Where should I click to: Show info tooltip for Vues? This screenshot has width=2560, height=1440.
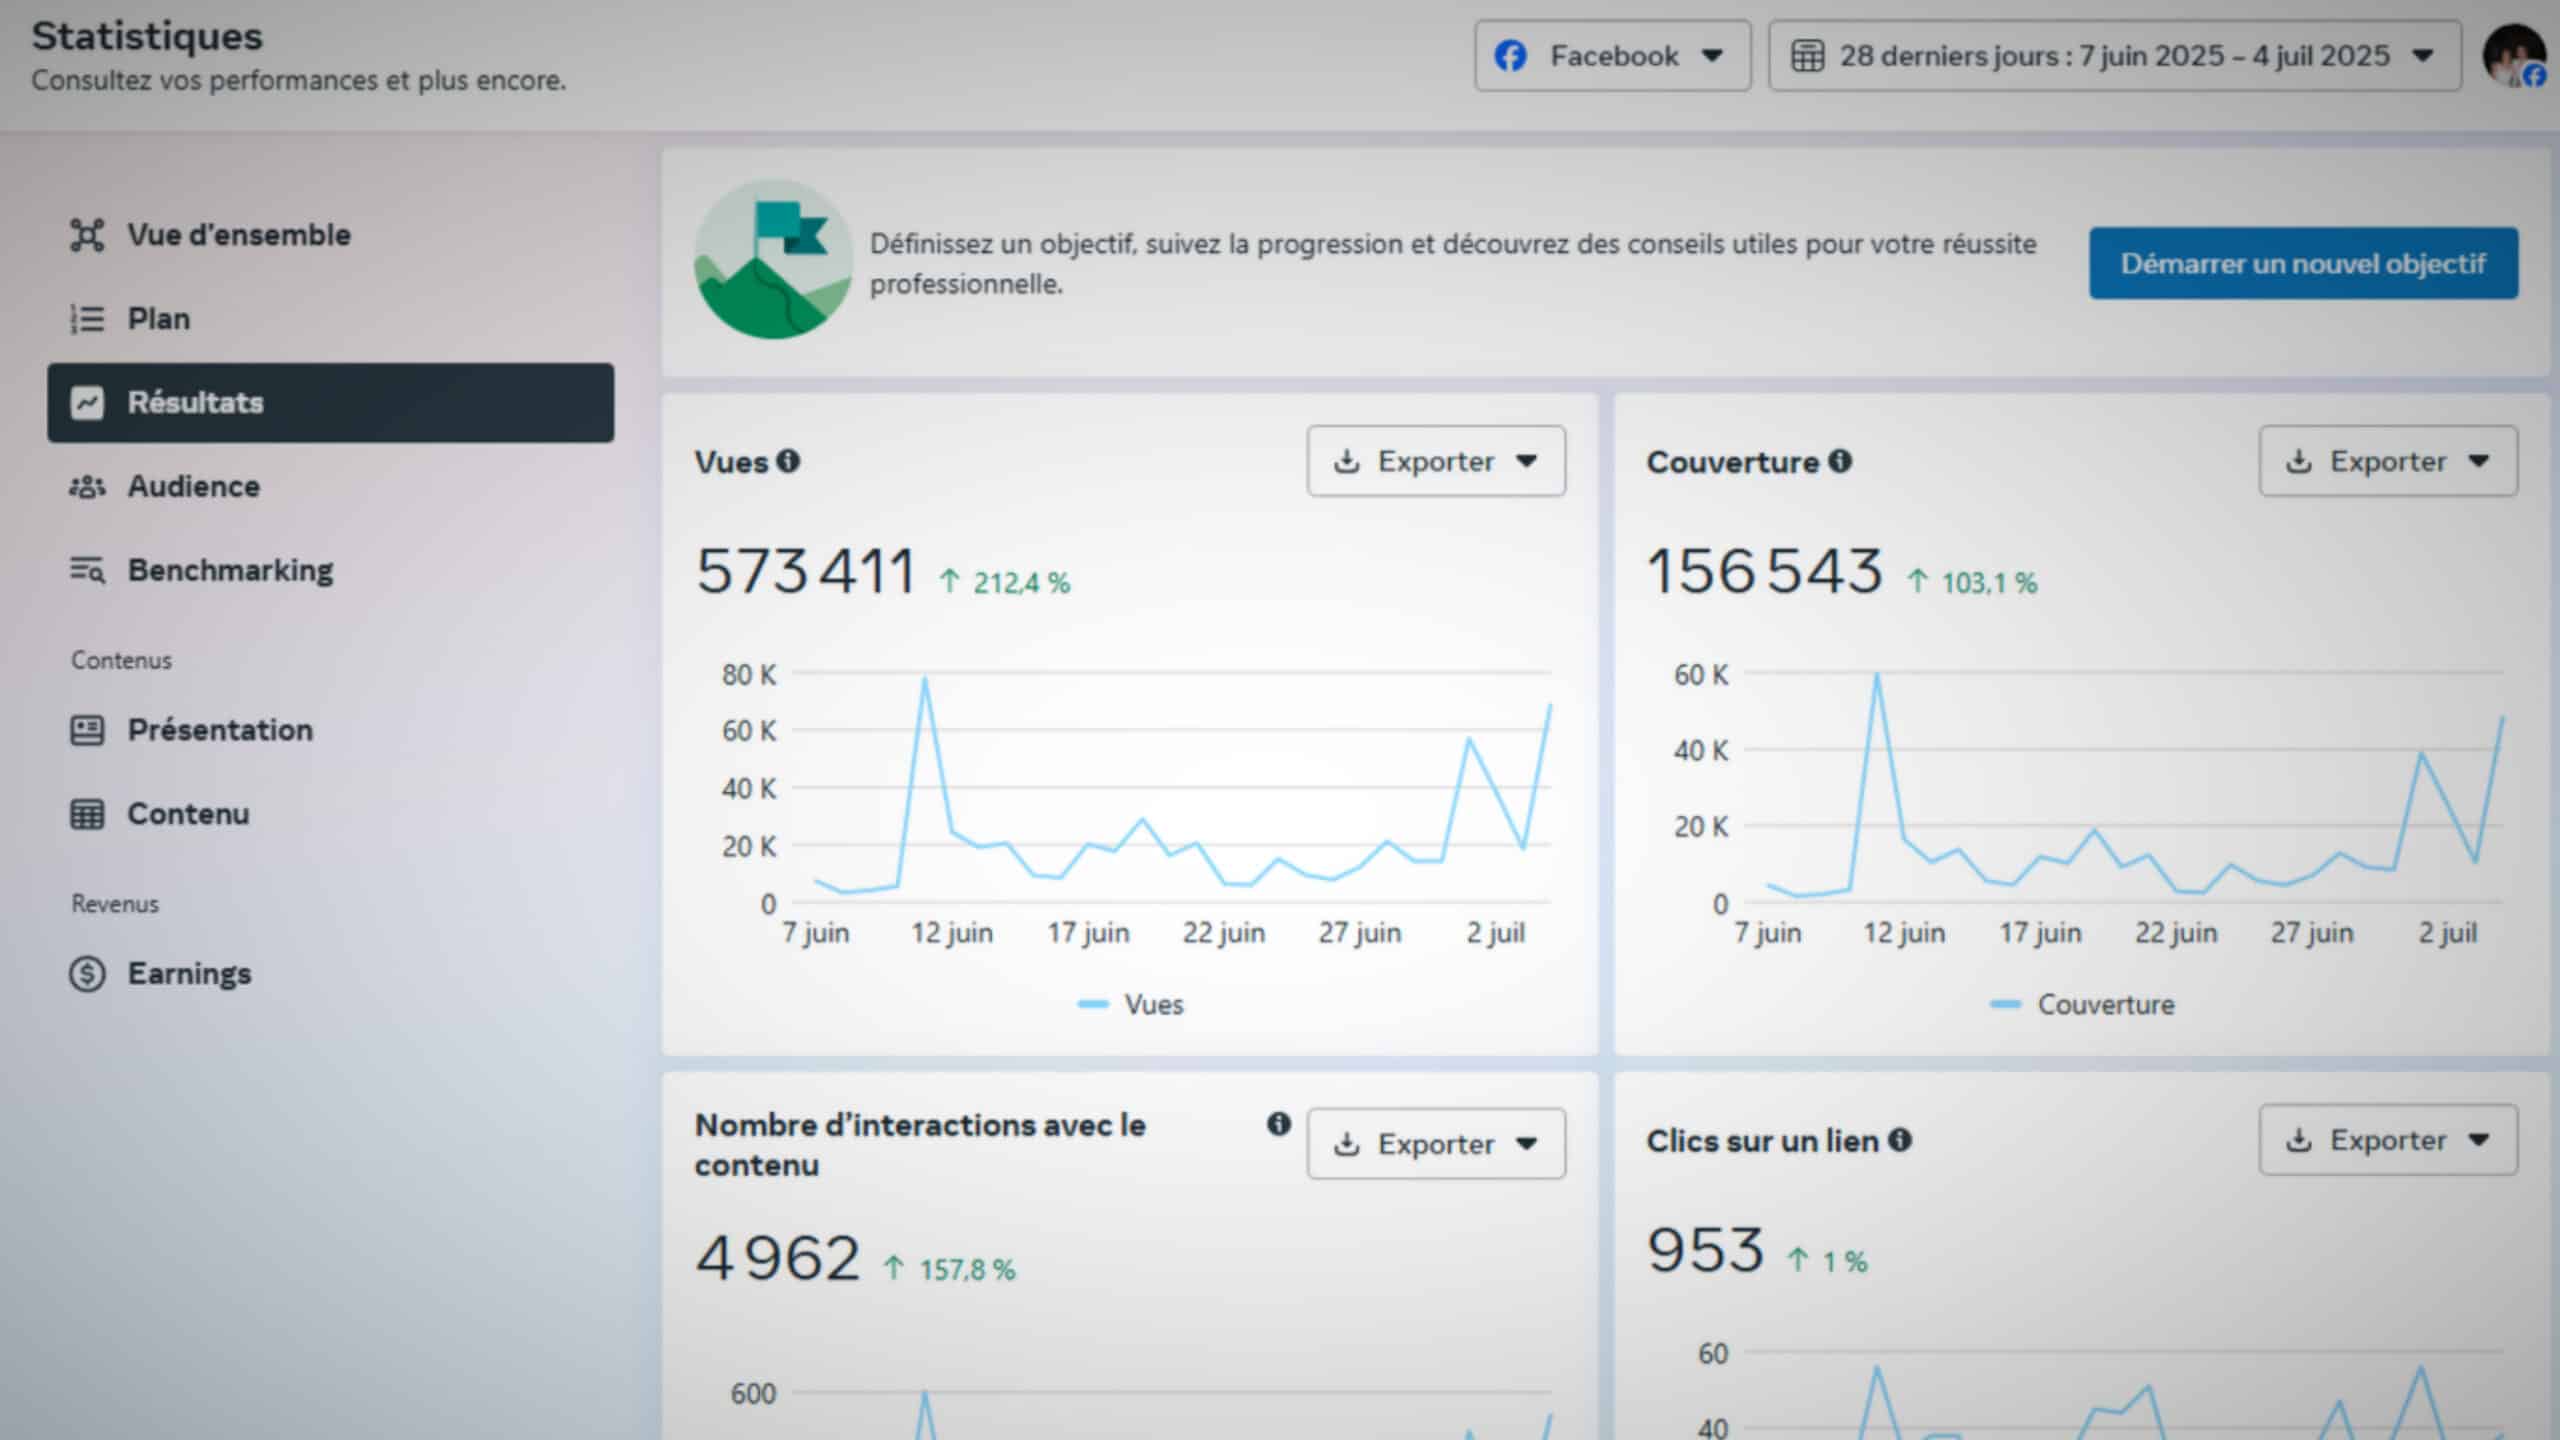[788, 461]
